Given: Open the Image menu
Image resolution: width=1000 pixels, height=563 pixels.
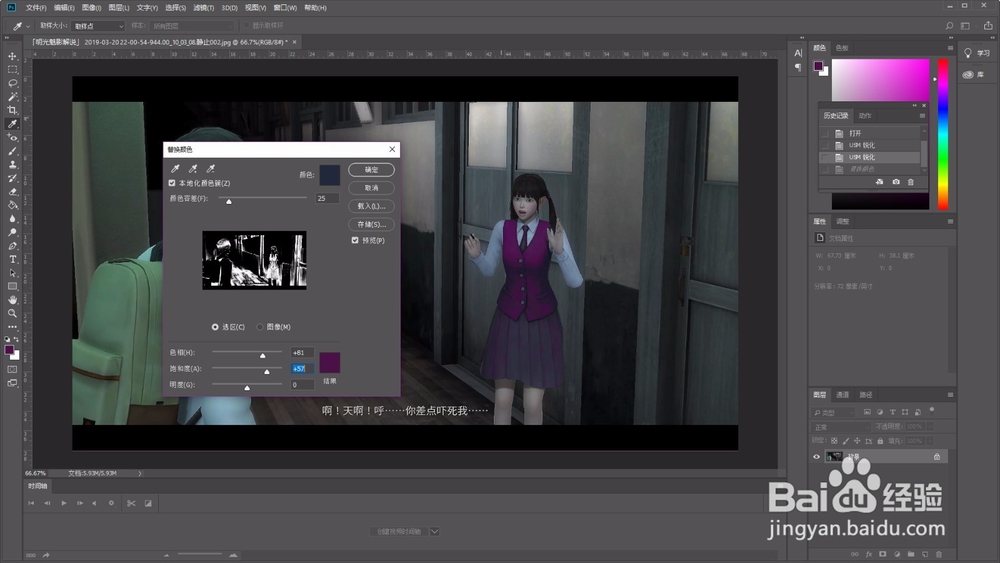Looking at the screenshot, I should click(x=91, y=8).
